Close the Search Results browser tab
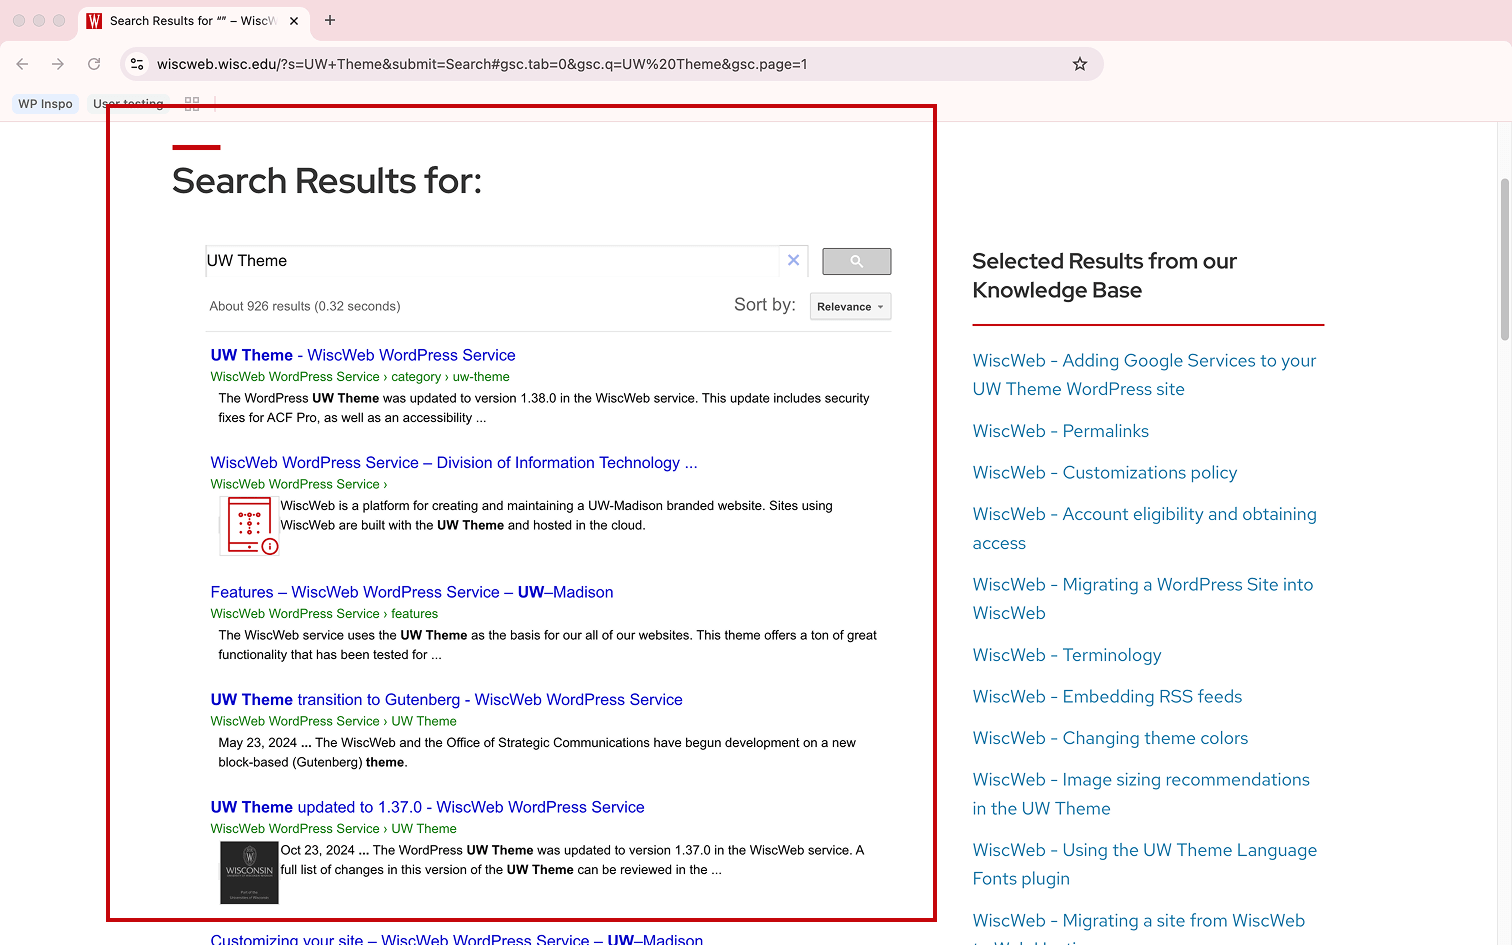 coord(294,21)
